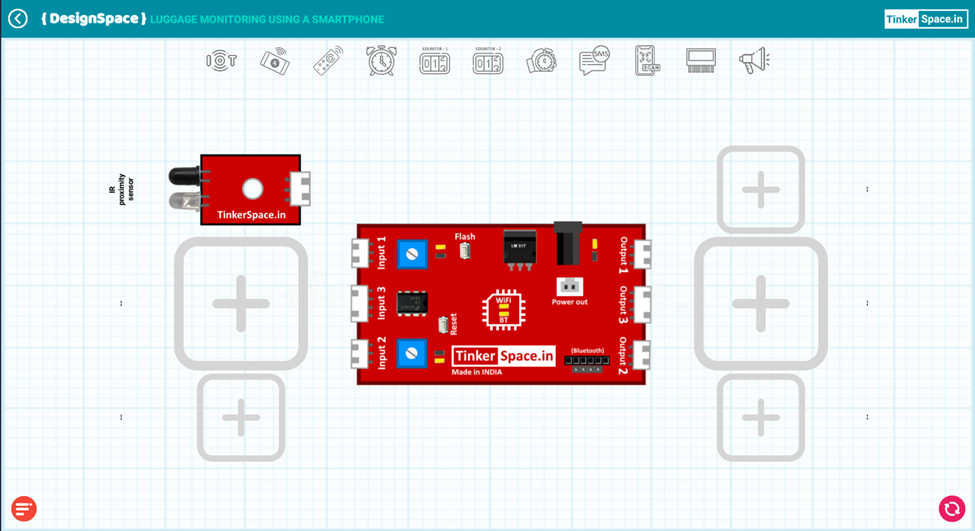Select the display module icon
This screenshot has width=975, height=531.
point(701,61)
